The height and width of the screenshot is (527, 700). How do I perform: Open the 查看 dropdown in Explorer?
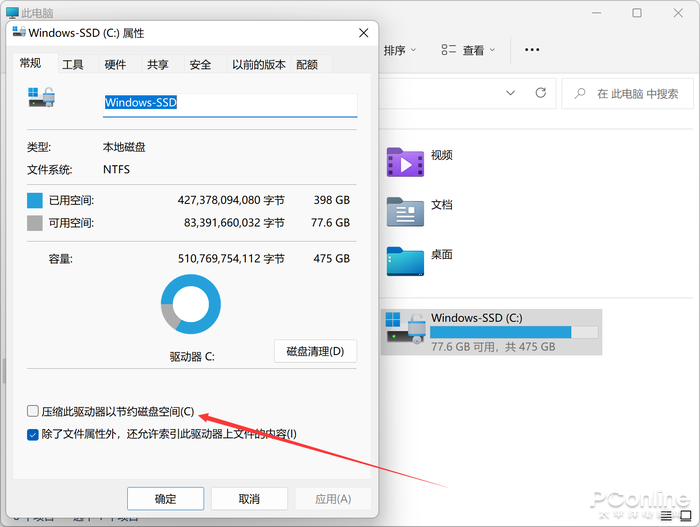click(x=468, y=50)
